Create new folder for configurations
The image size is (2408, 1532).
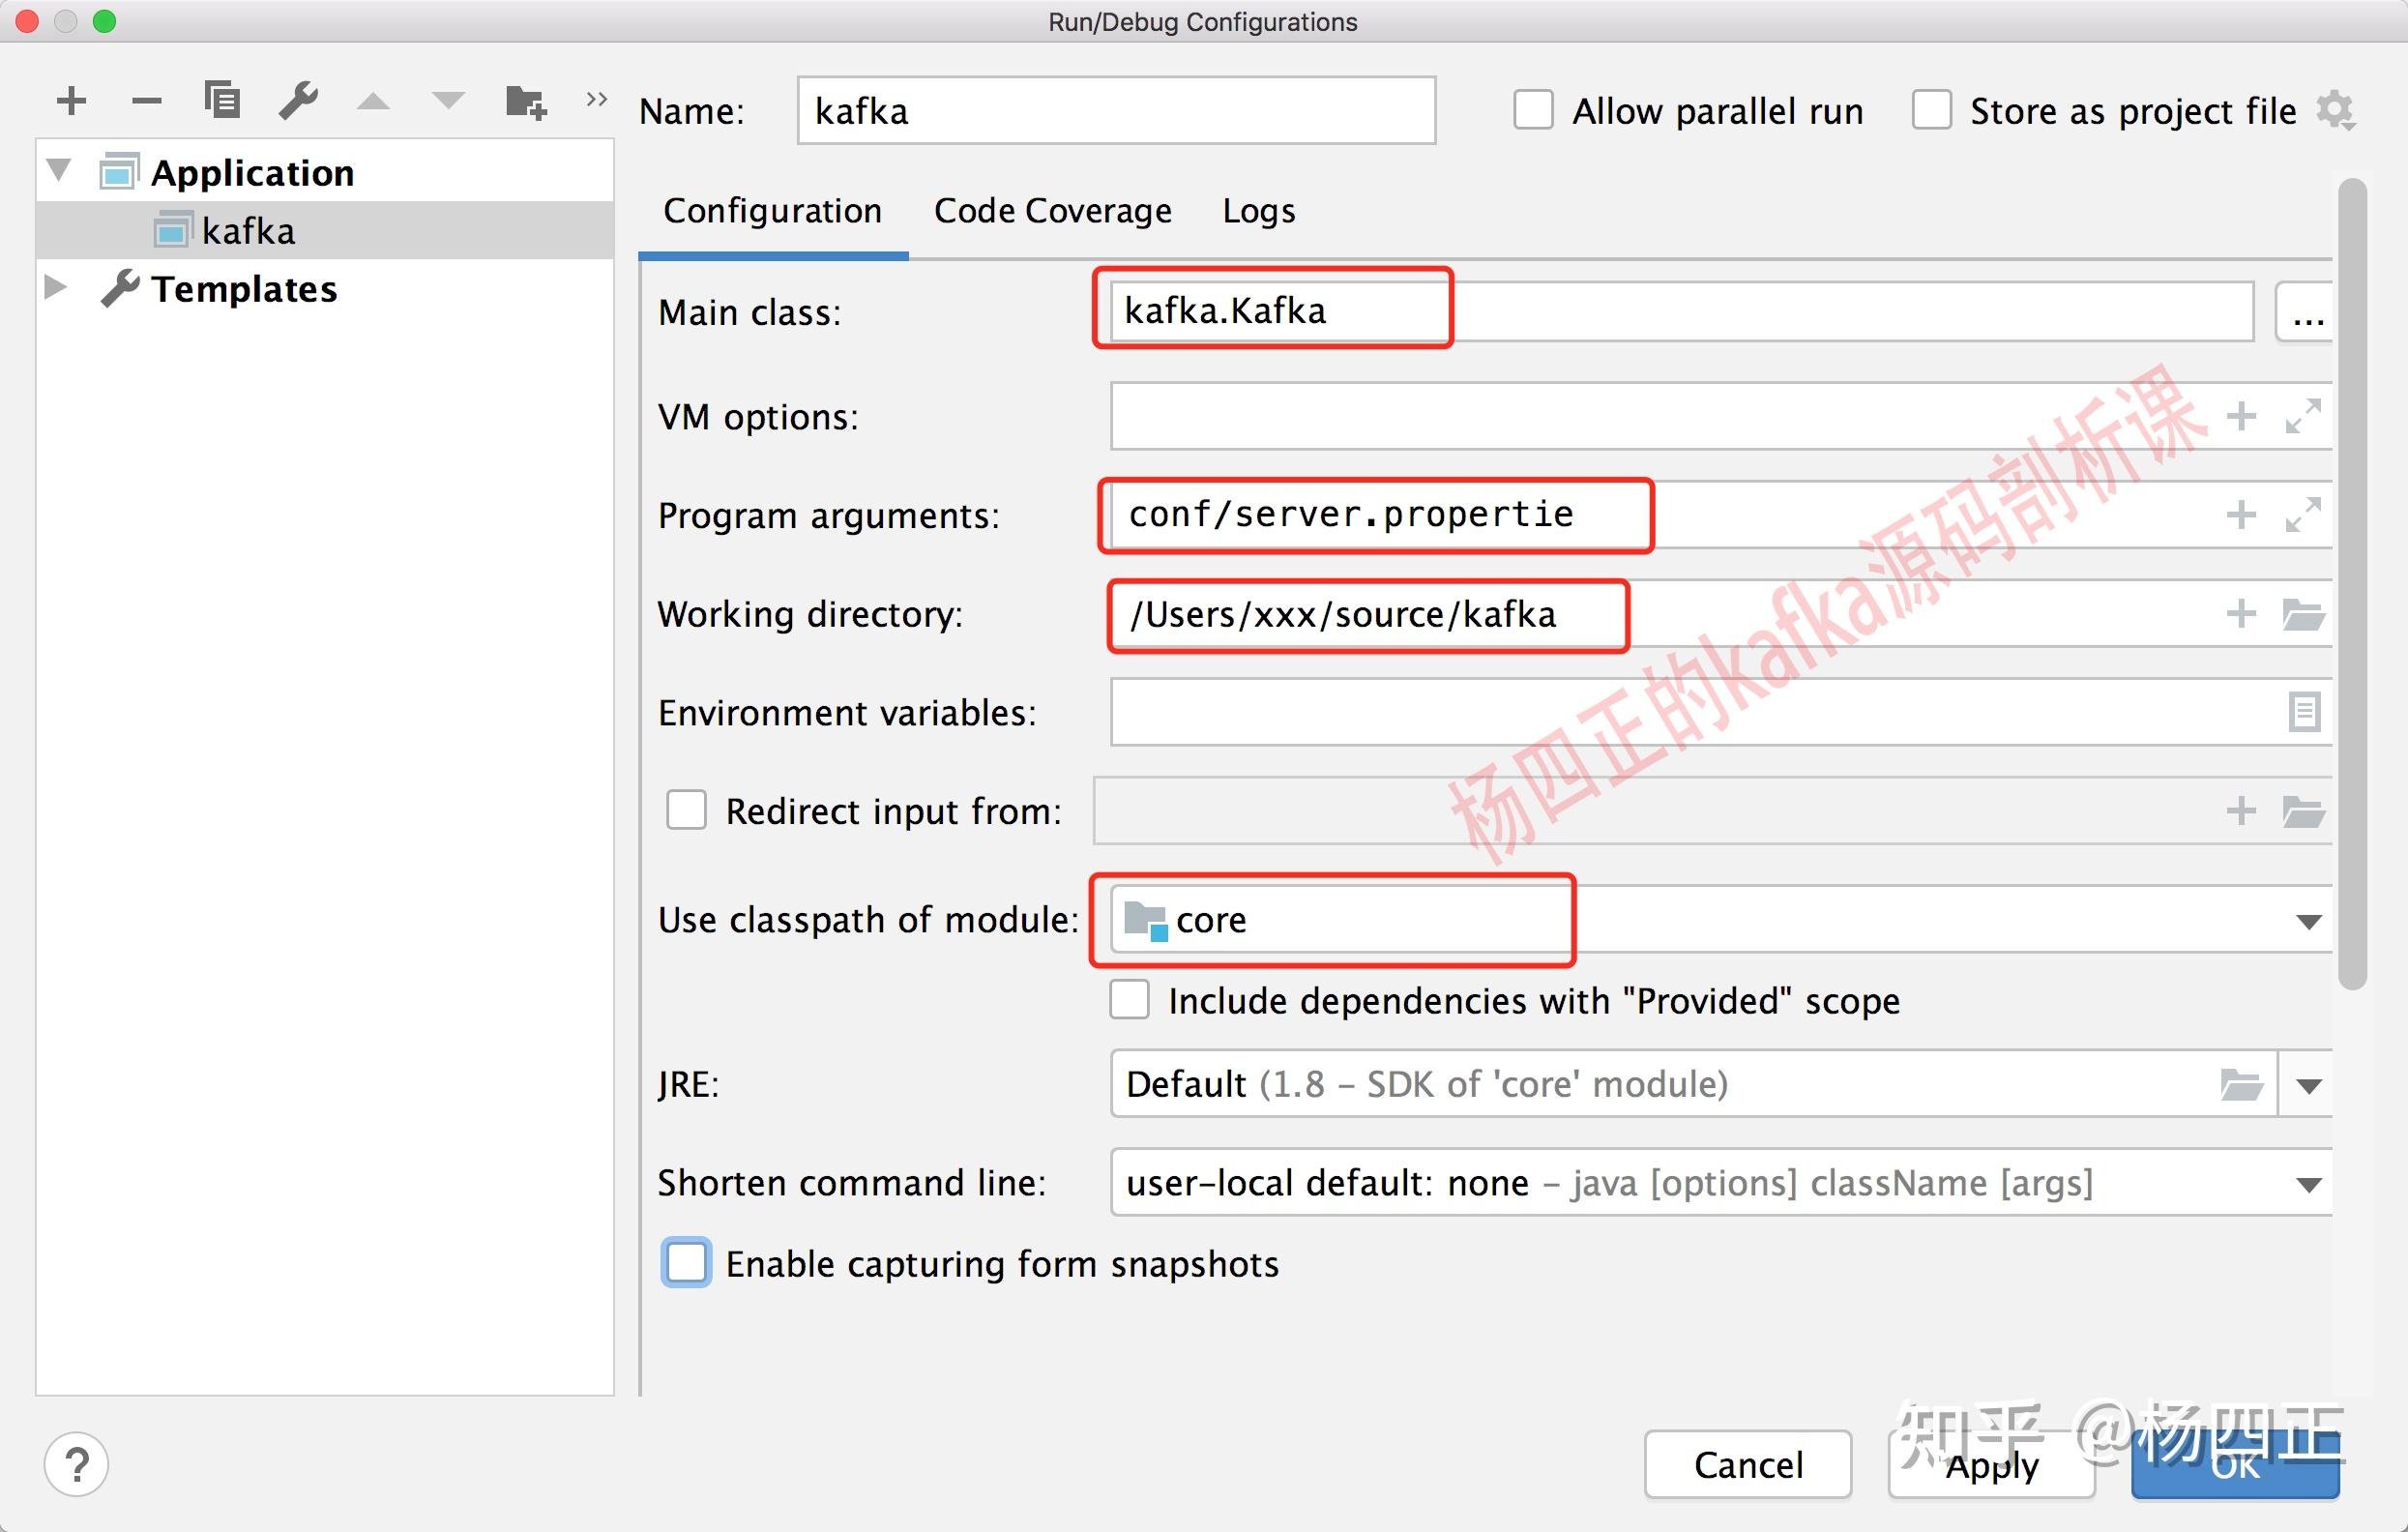click(x=526, y=102)
